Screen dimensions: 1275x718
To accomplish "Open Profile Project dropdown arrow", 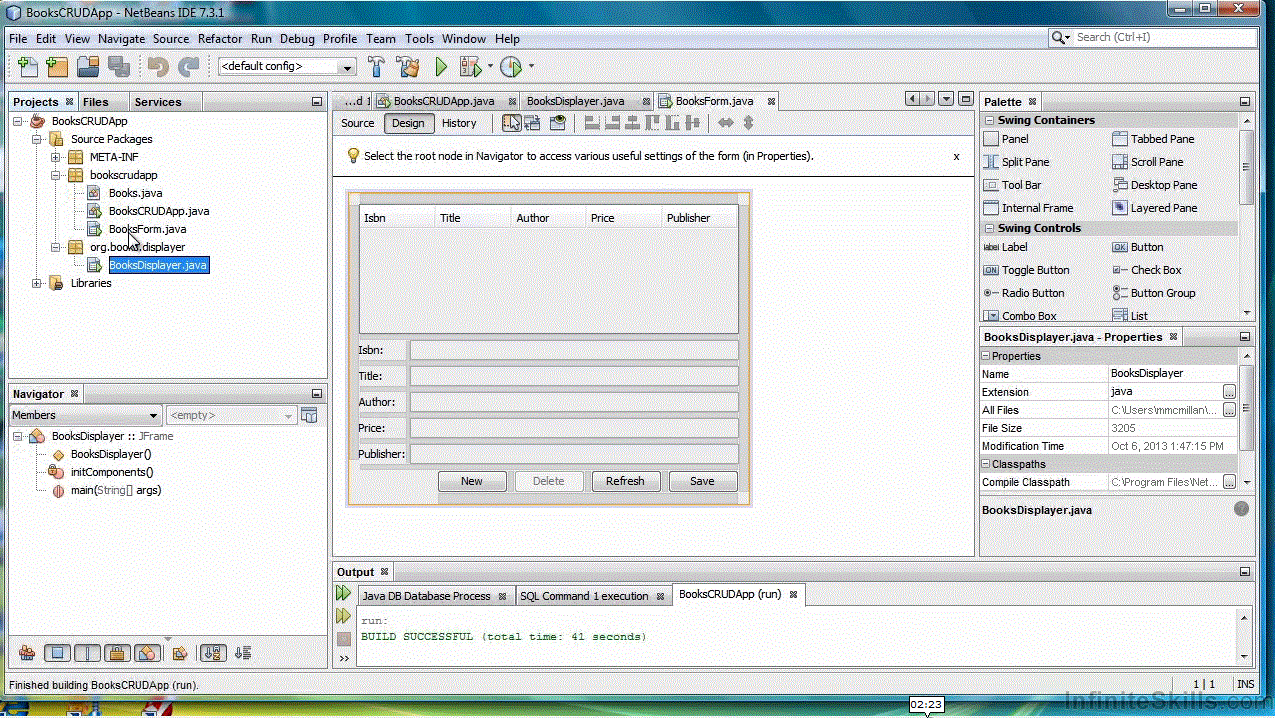I will 531,67.
